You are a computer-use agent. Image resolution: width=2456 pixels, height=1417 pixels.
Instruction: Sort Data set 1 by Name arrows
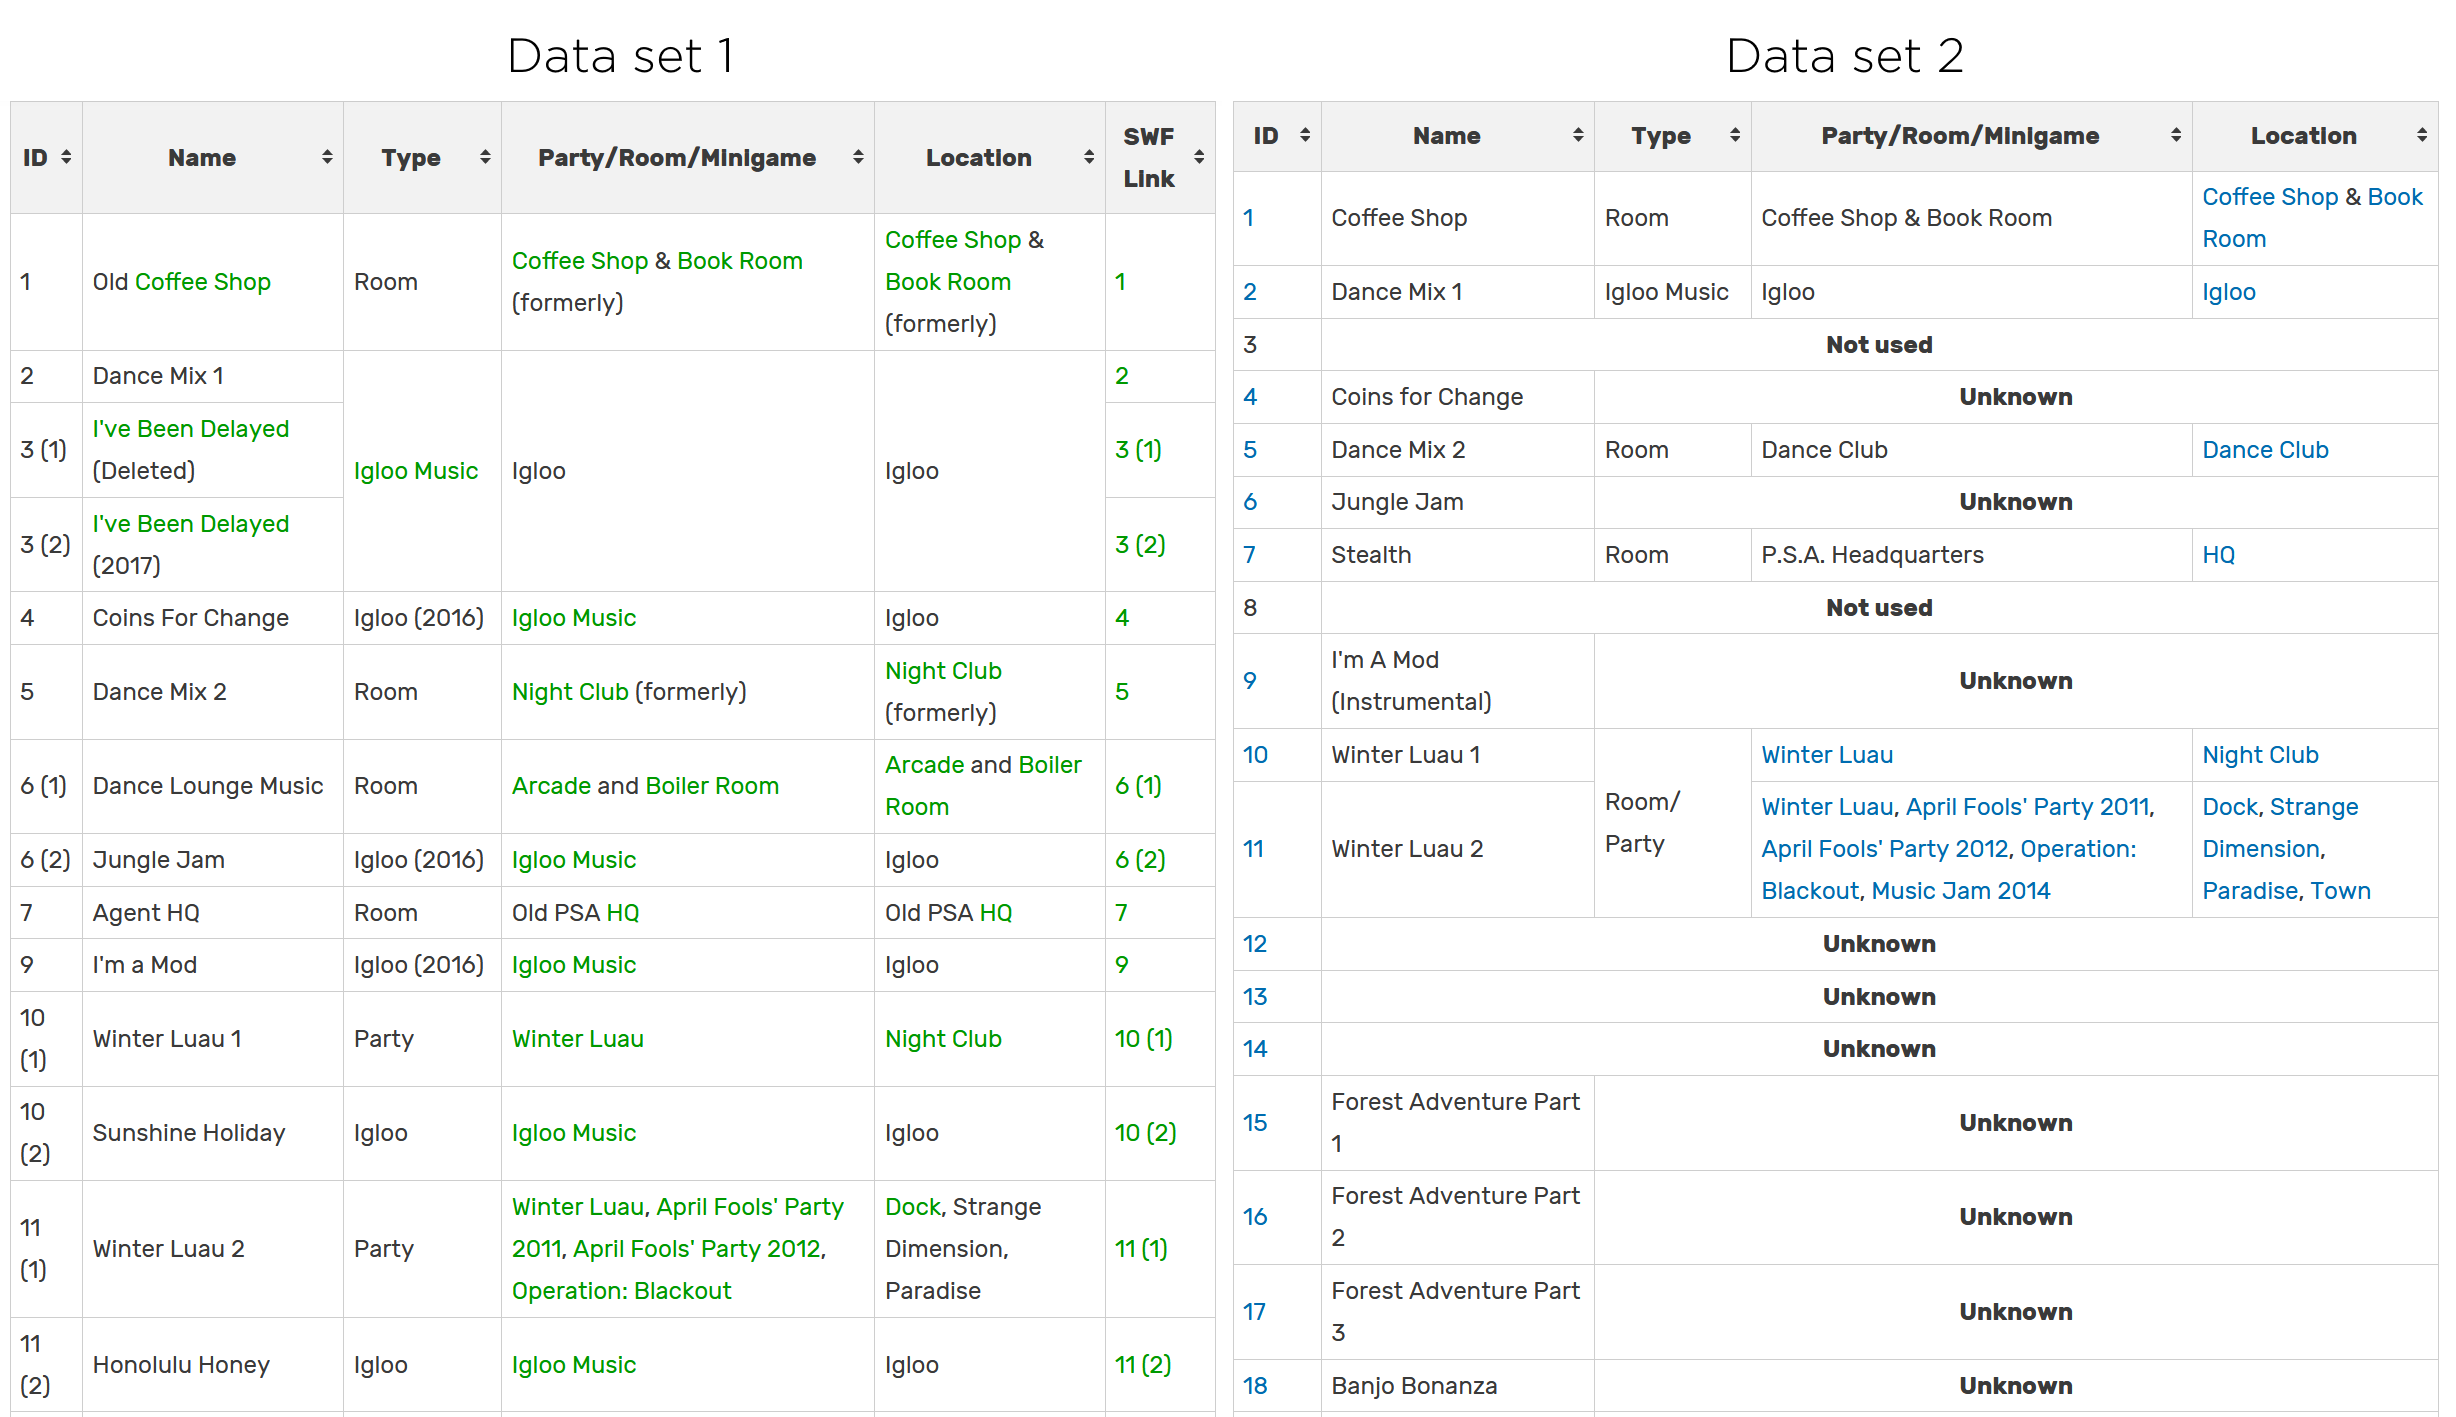click(327, 157)
